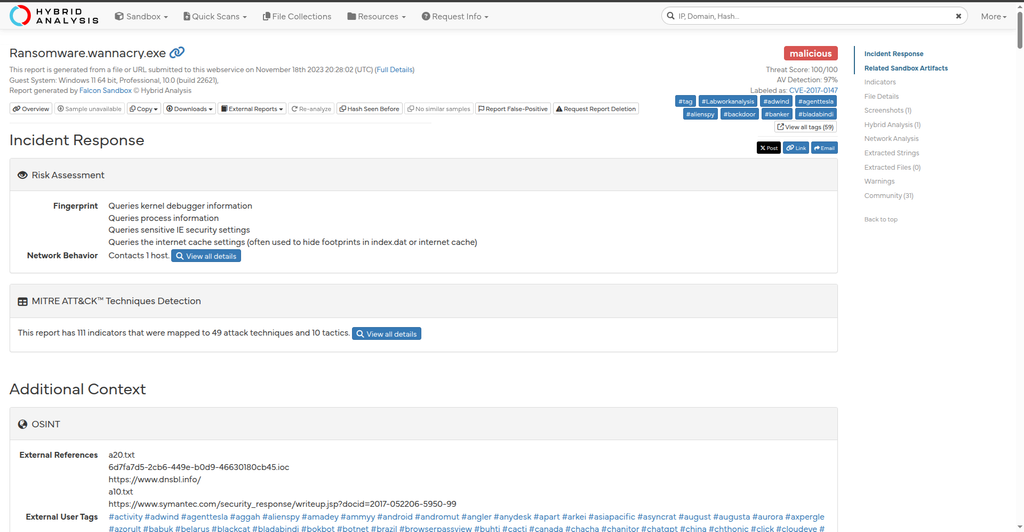Open the CVE-2017-0147 label link
This screenshot has width=1024, height=532.
pyautogui.click(x=813, y=91)
